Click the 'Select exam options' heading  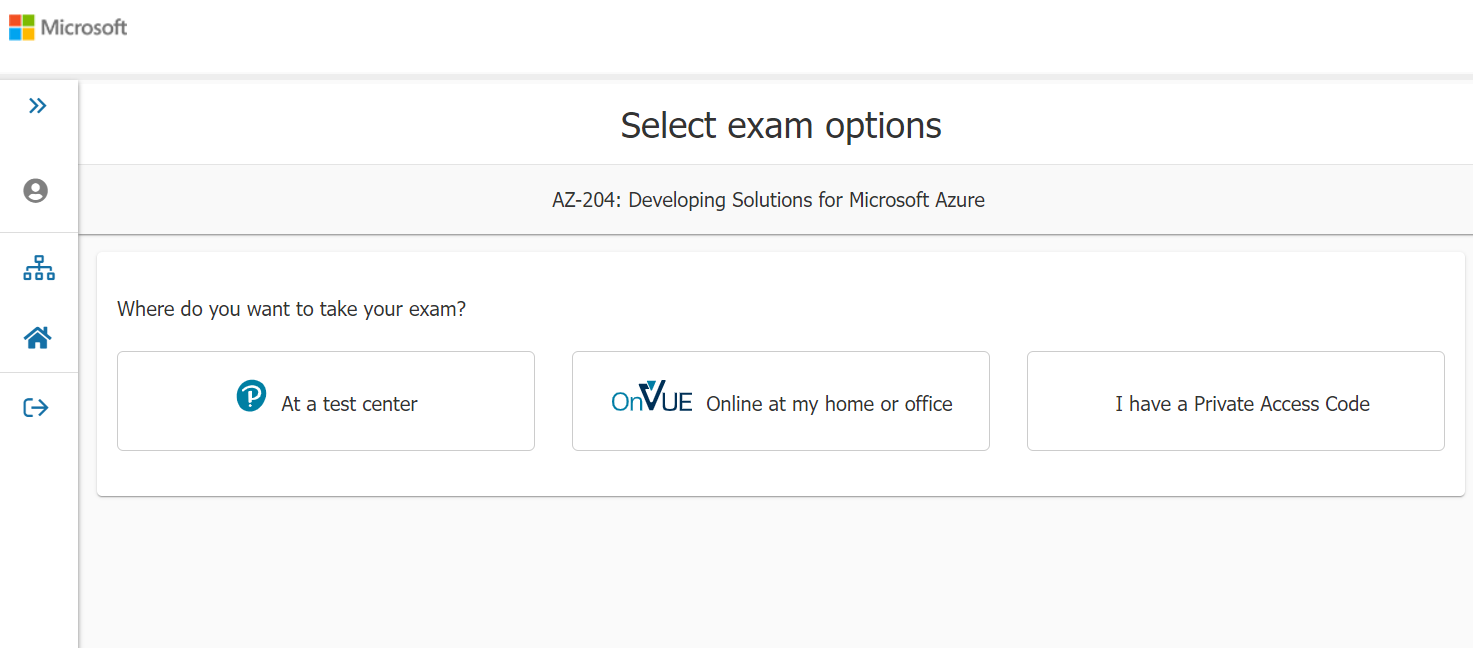click(780, 125)
